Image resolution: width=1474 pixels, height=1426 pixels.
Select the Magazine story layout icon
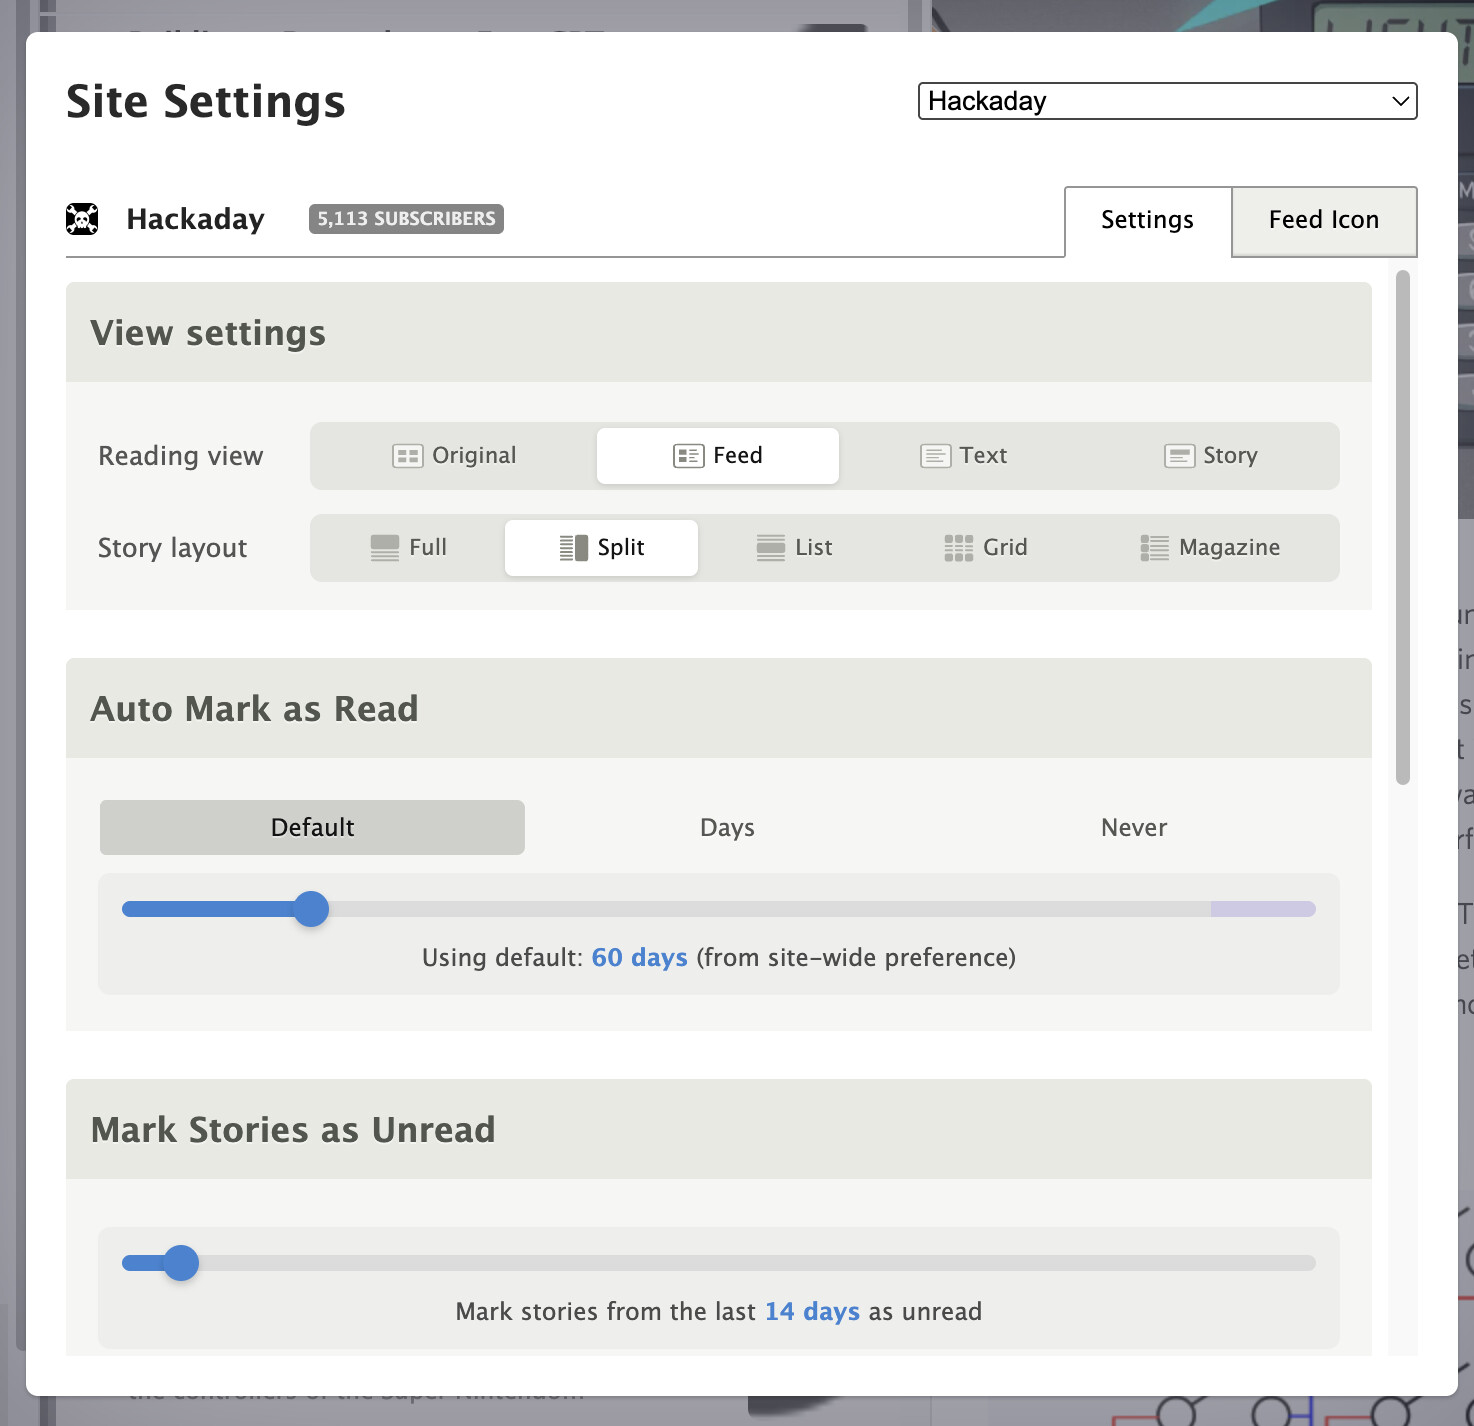pyautogui.click(x=1154, y=548)
